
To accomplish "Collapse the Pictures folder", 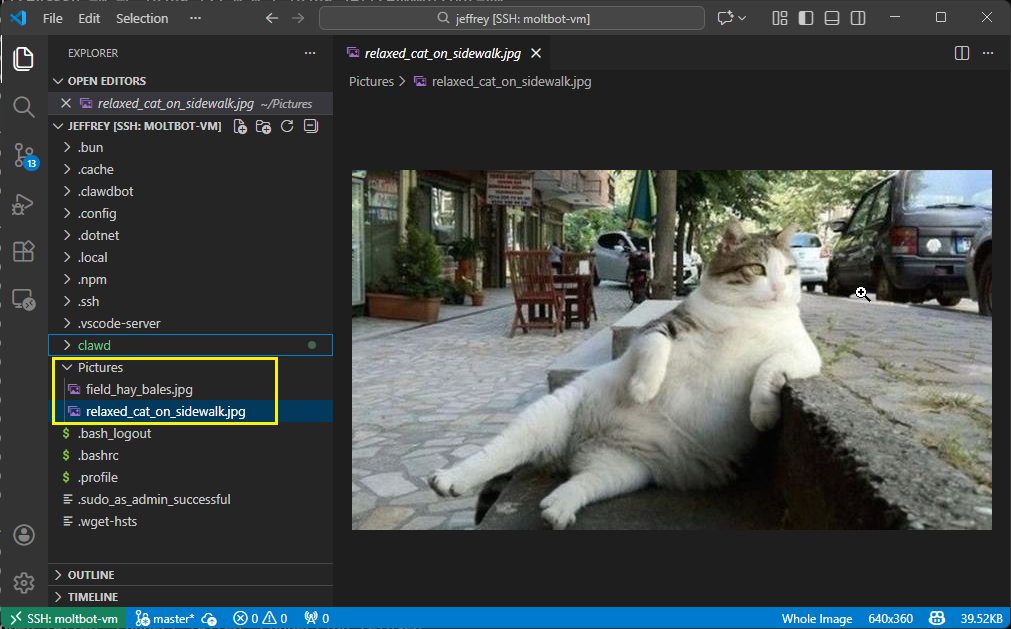I will coord(100,367).
